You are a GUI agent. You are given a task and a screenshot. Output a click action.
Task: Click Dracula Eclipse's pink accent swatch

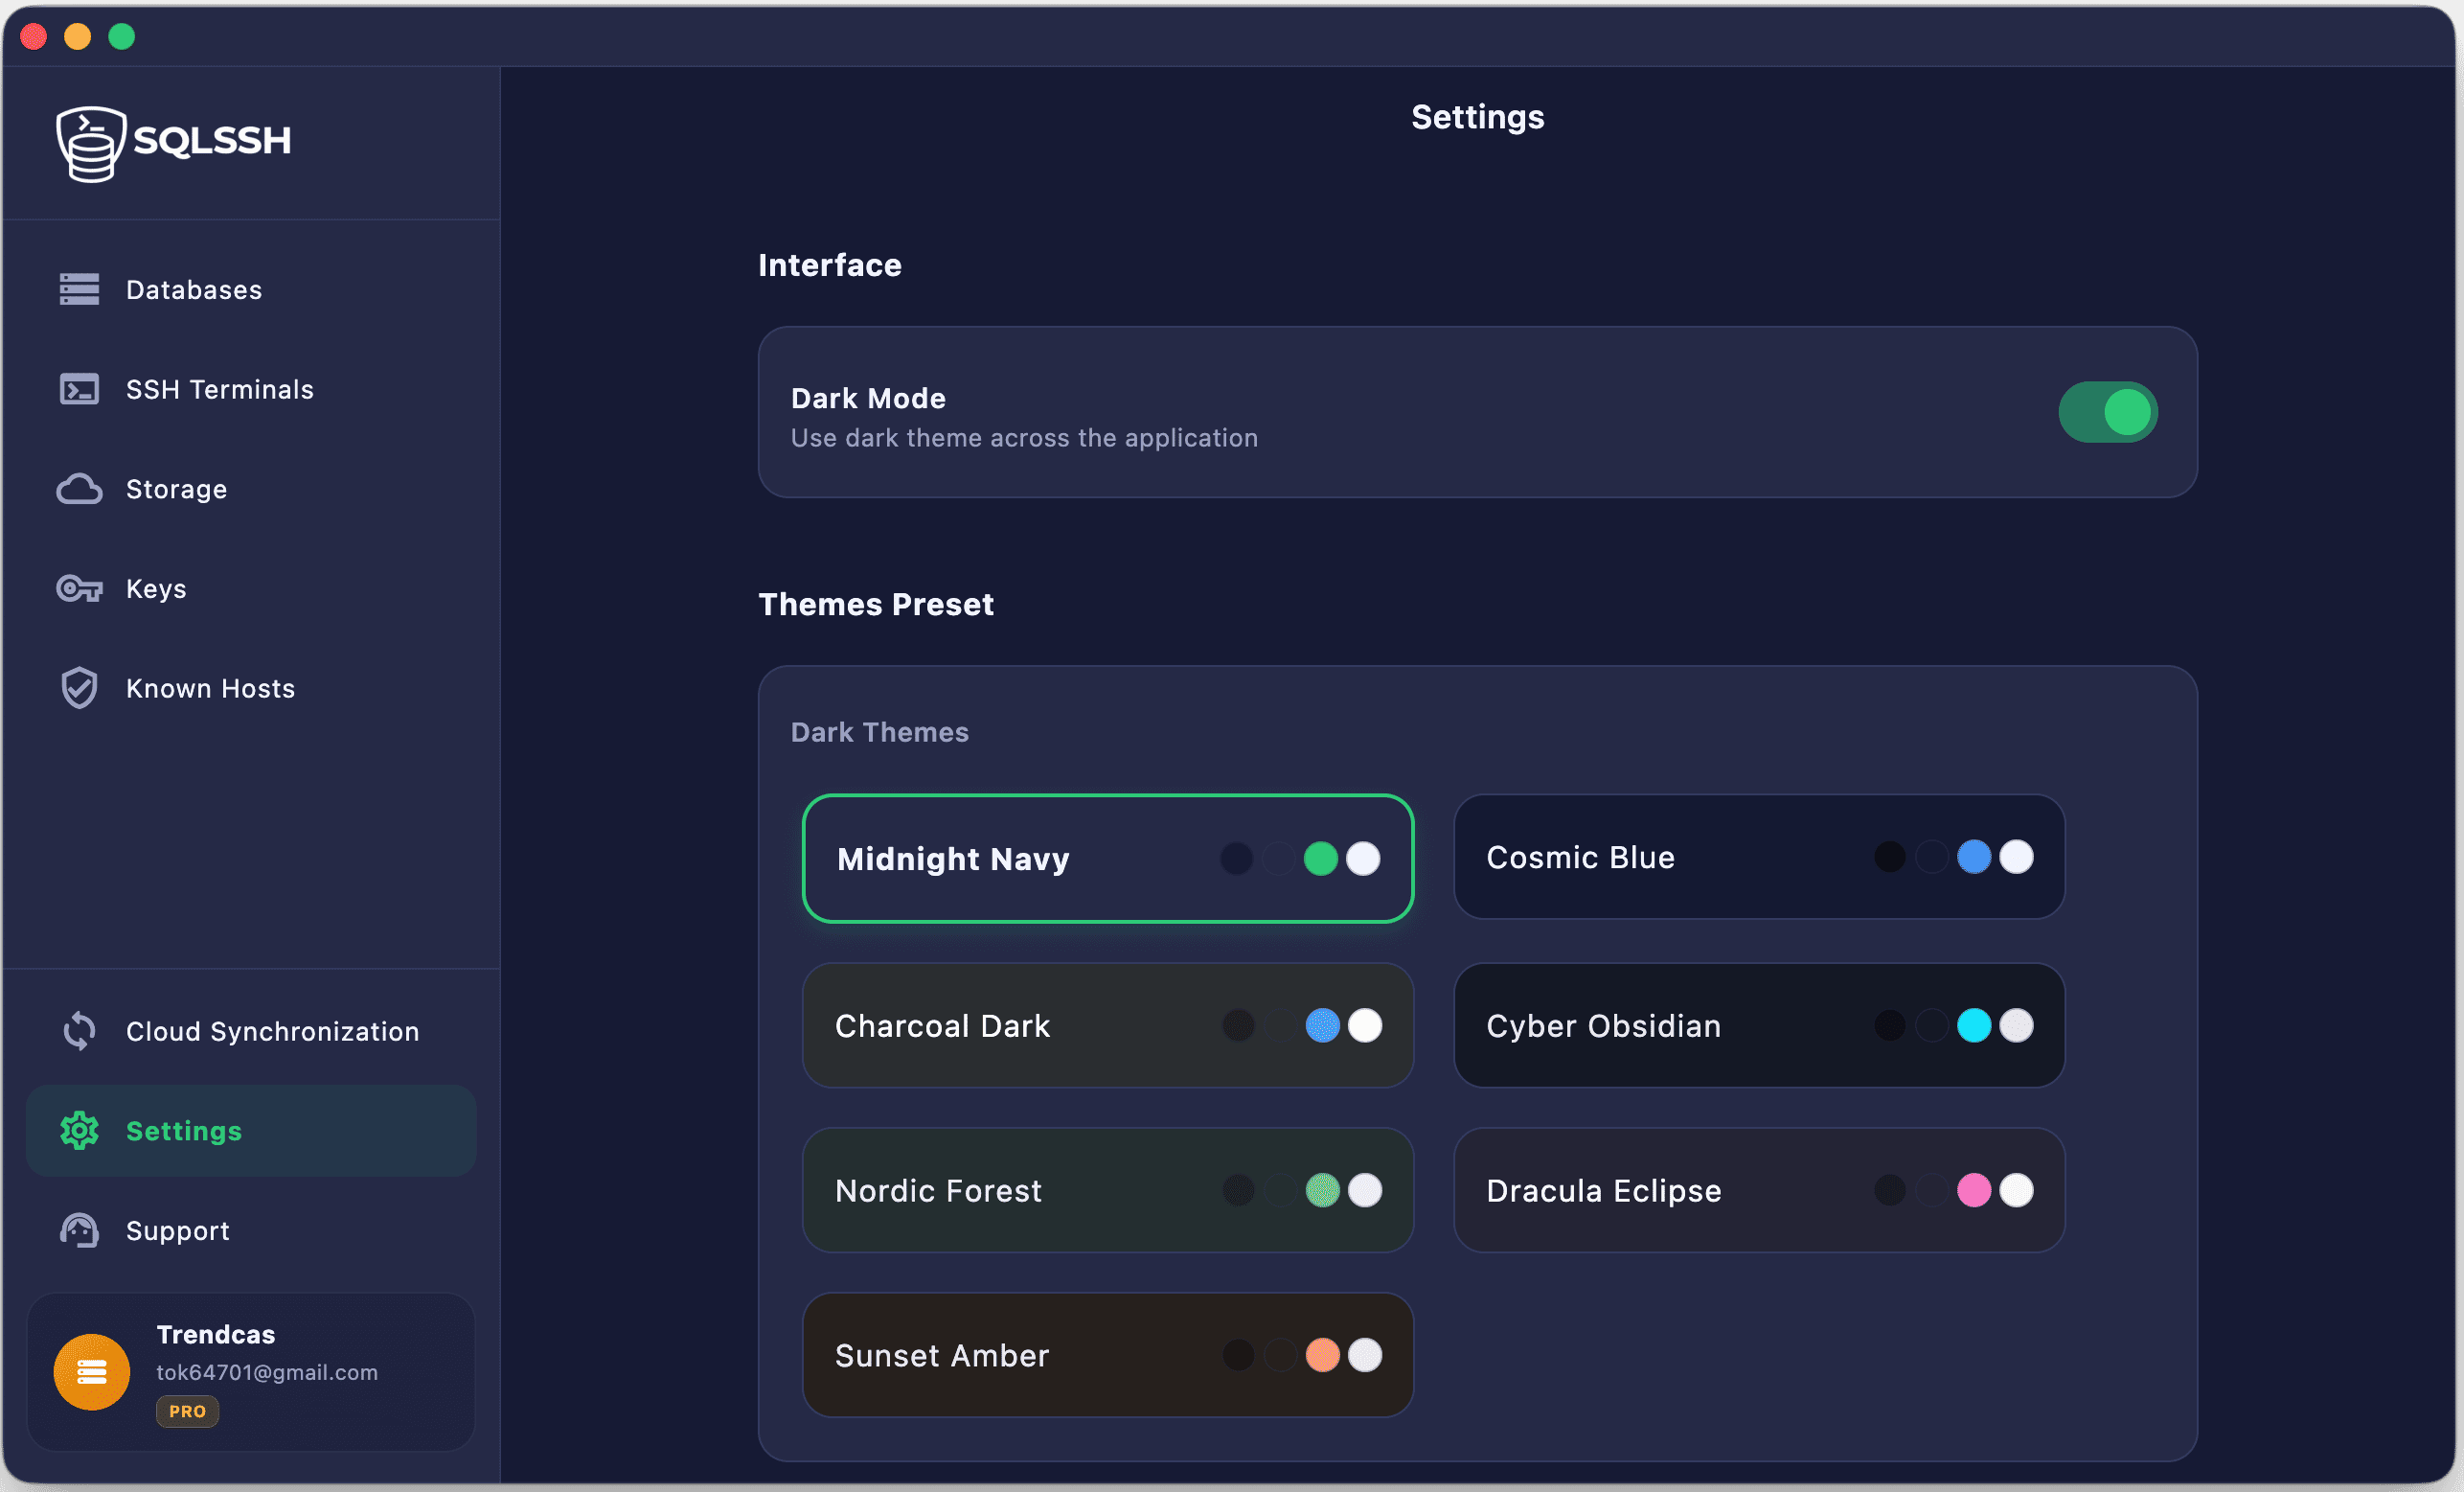click(1973, 1190)
